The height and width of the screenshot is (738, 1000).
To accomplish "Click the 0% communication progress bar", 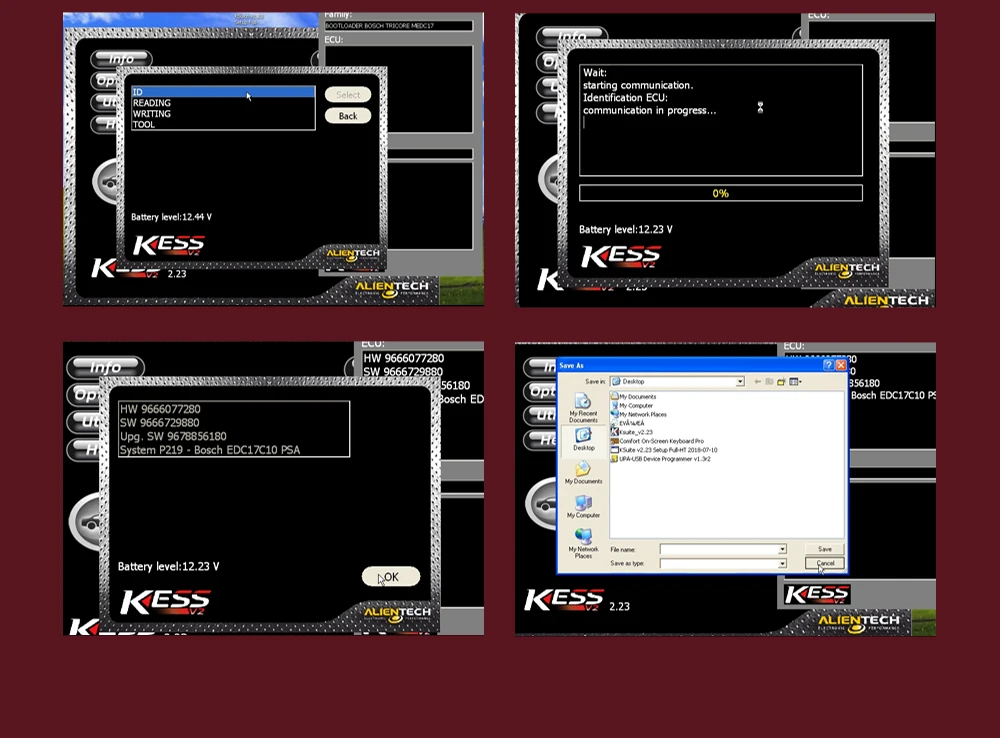I will 721,193.
